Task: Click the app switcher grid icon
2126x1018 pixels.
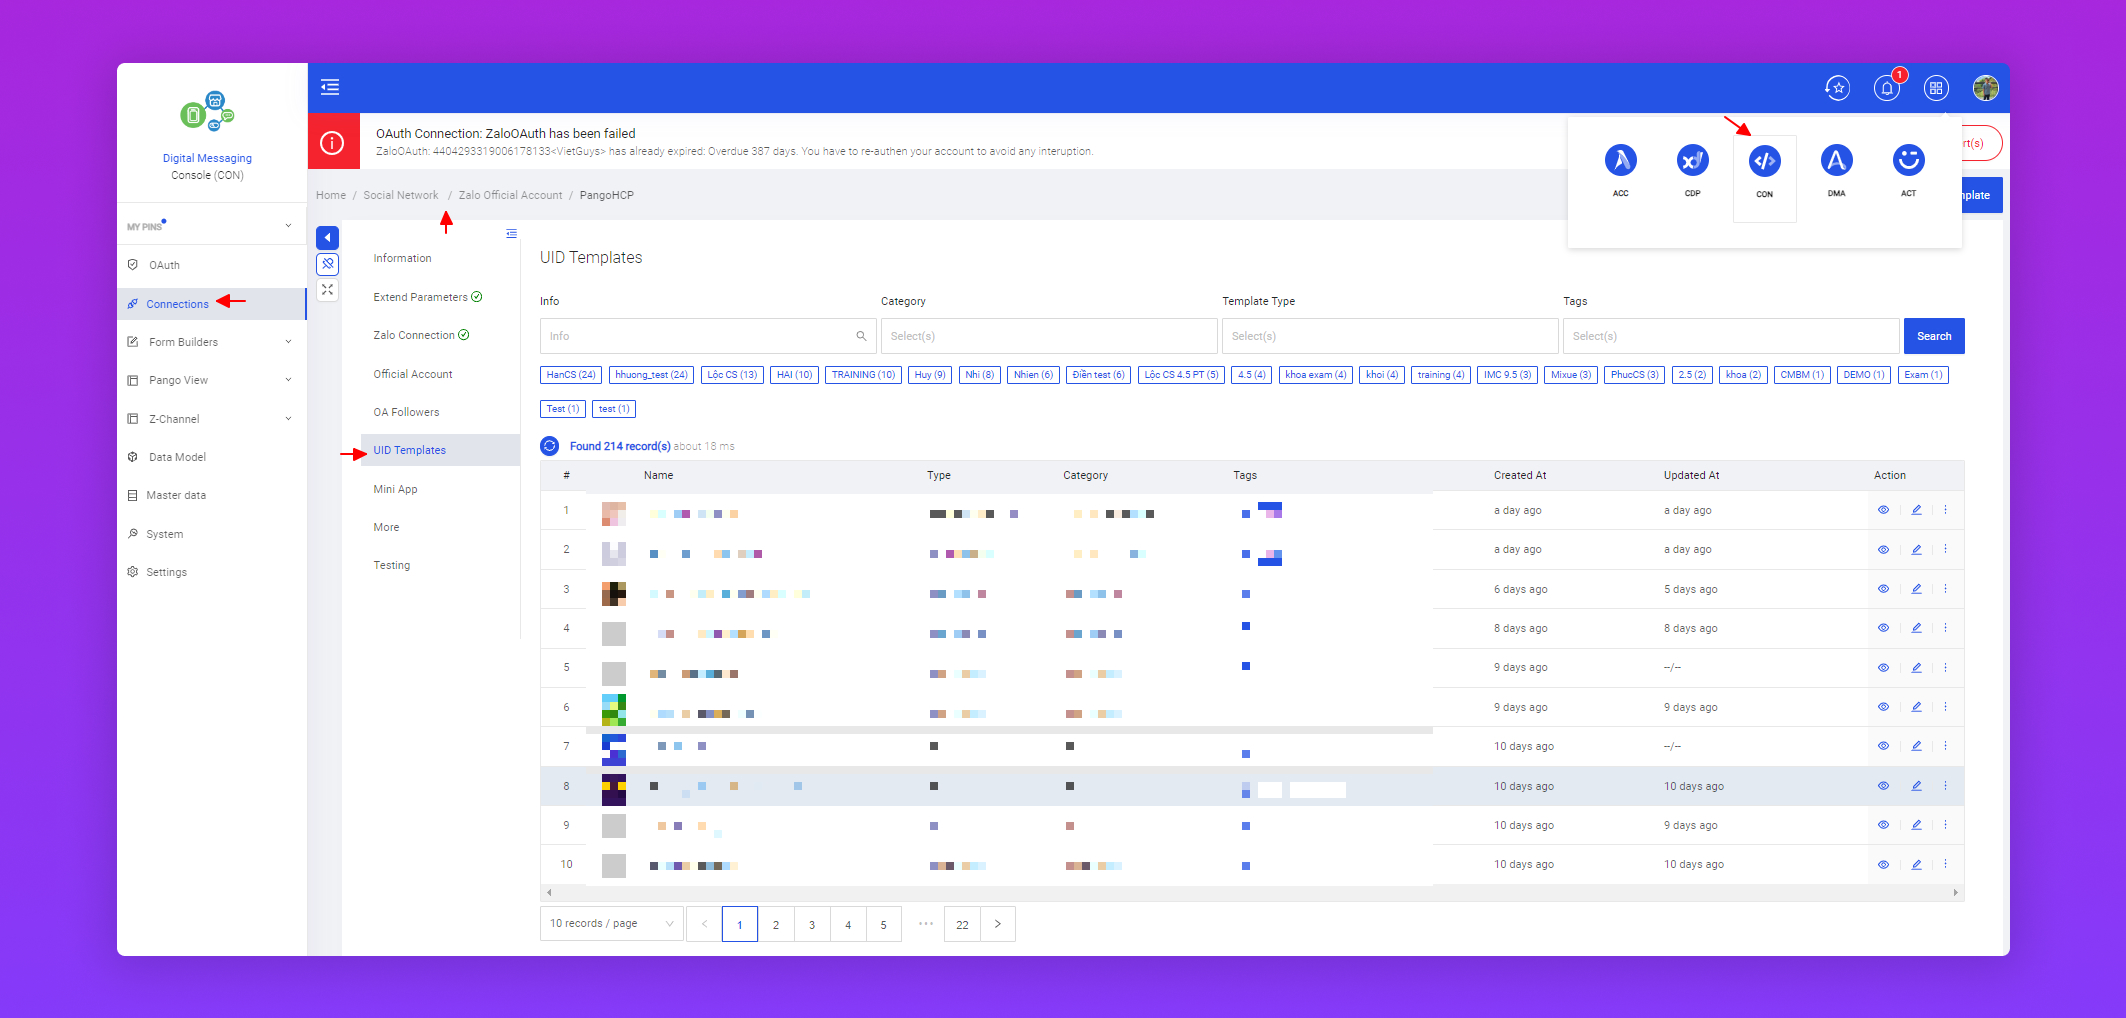Action: 1936,89
